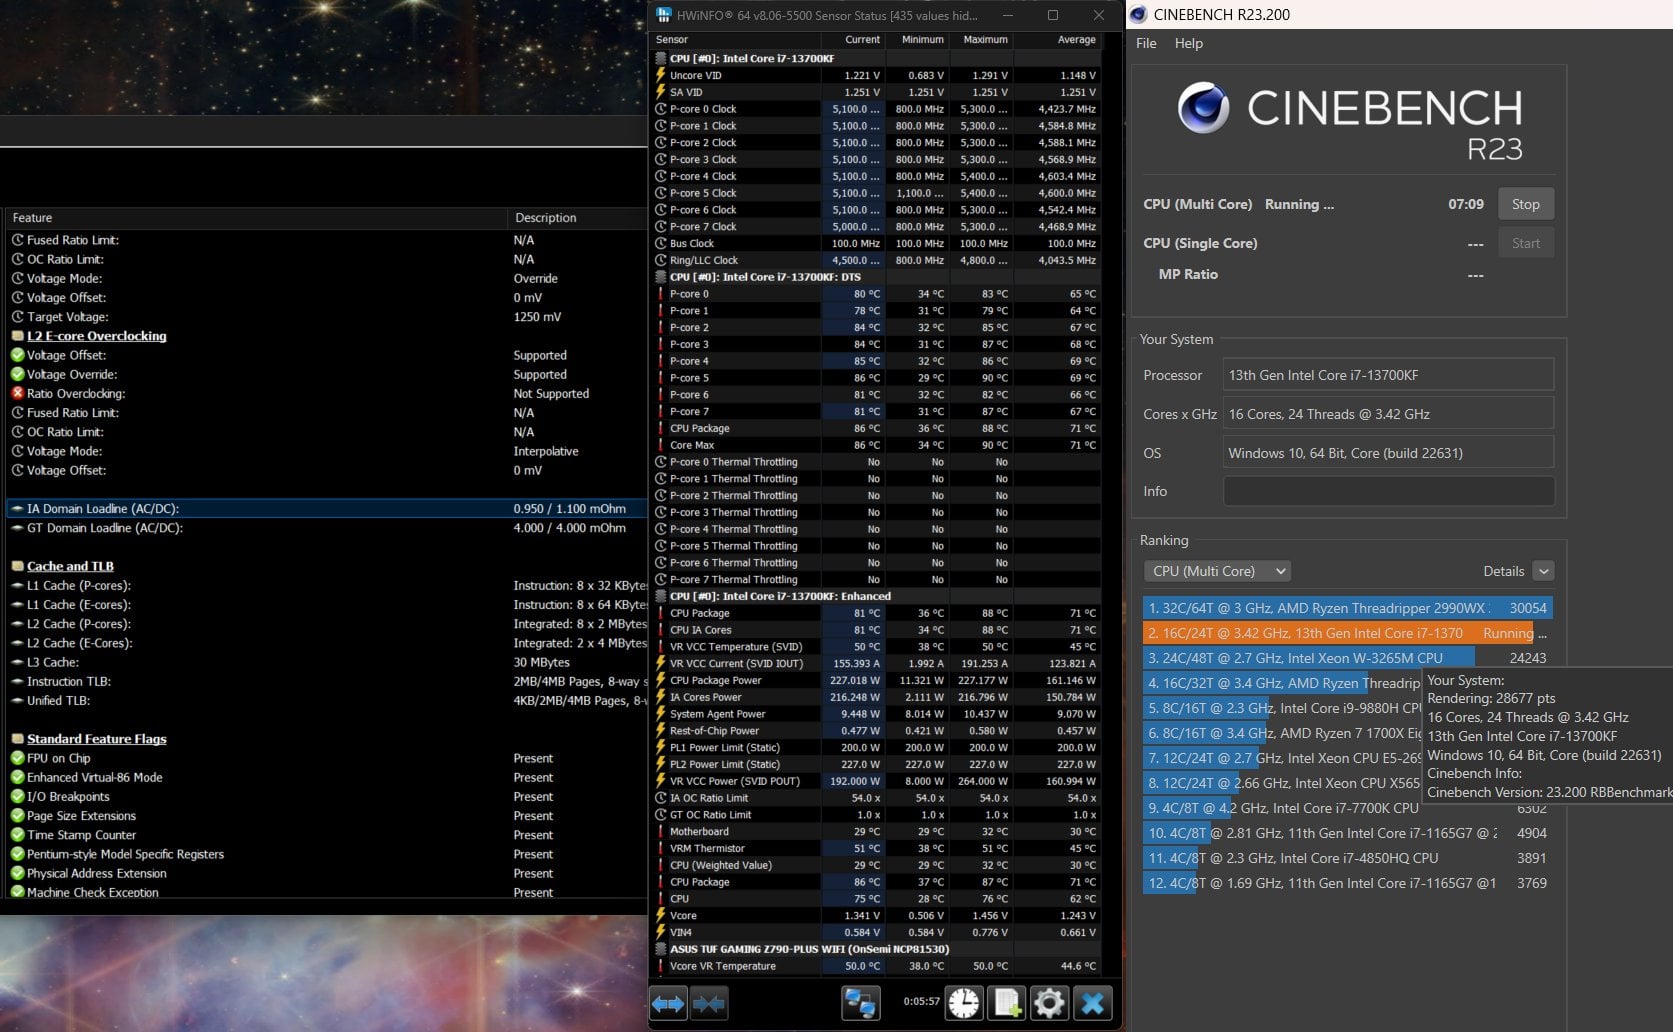Click the lightning icon beside CPU Package Power
The height and width of the screenshot is (1032, 1673).
(661, 680)
